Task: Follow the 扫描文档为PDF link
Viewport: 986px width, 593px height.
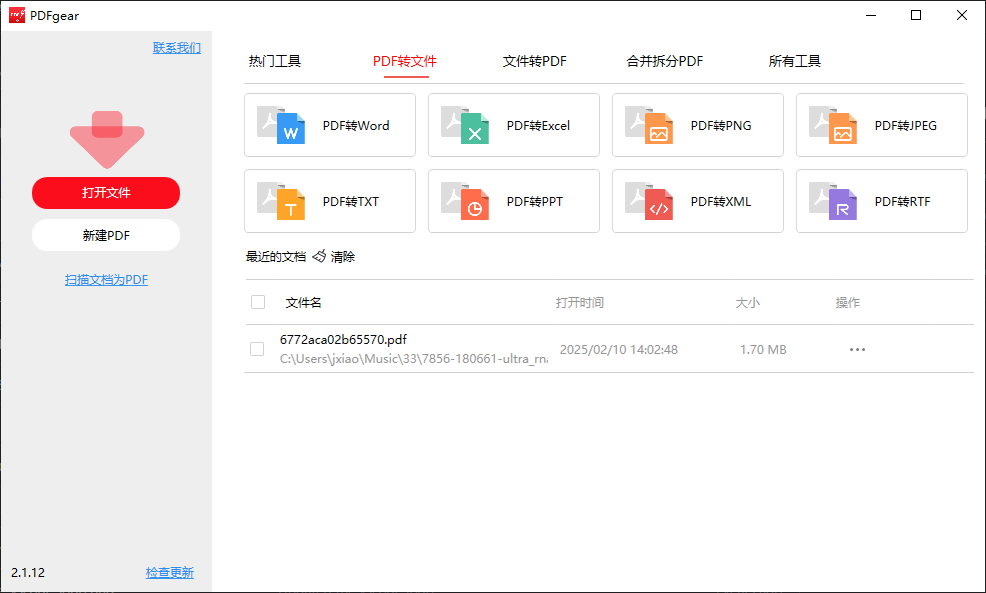Action: (x=106, y=280)
